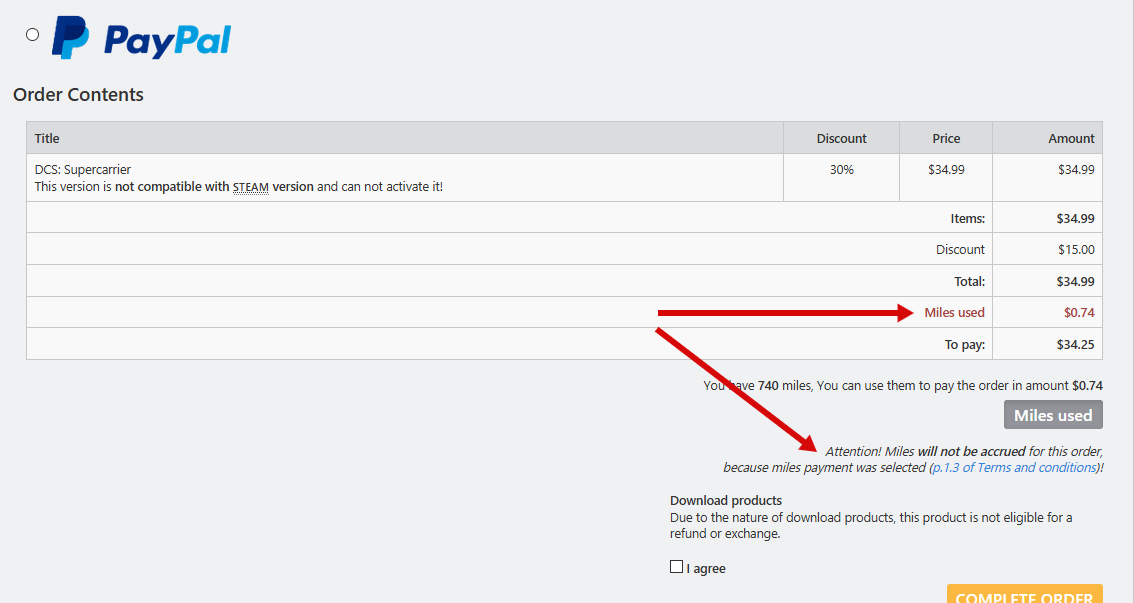Click the Download products heading

726,500
